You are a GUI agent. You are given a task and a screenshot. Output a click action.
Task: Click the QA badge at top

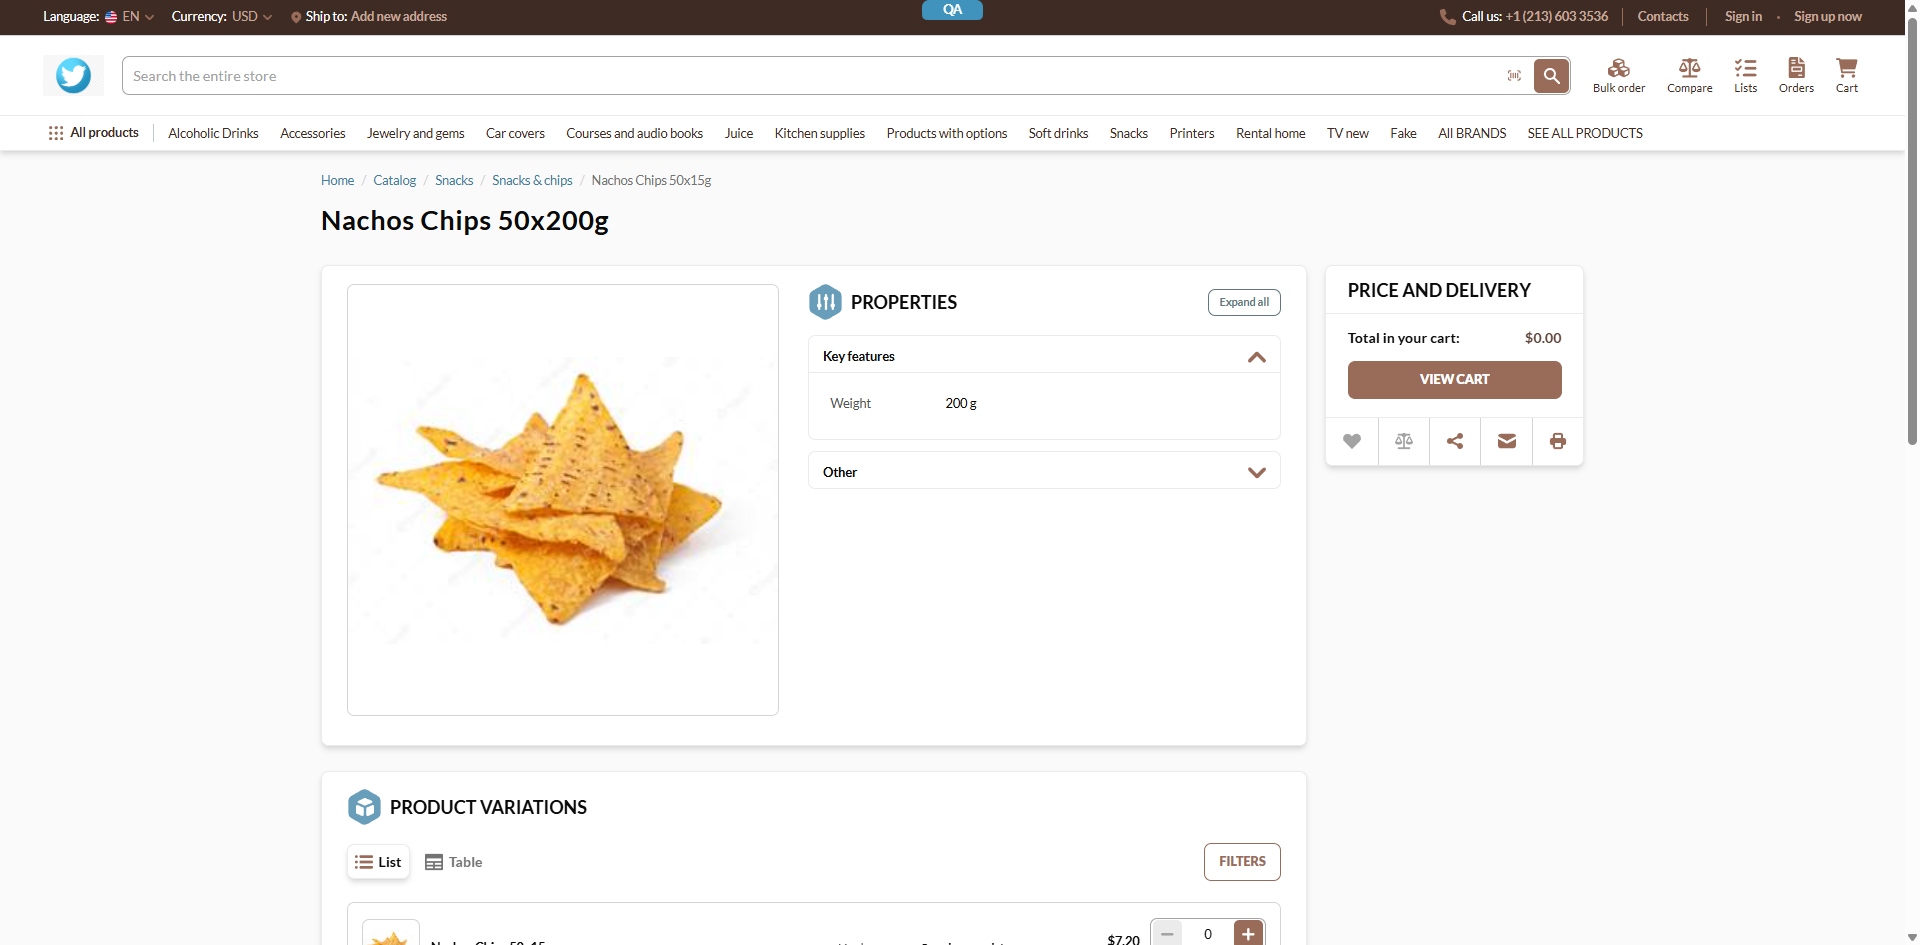[x=952, y=10]
